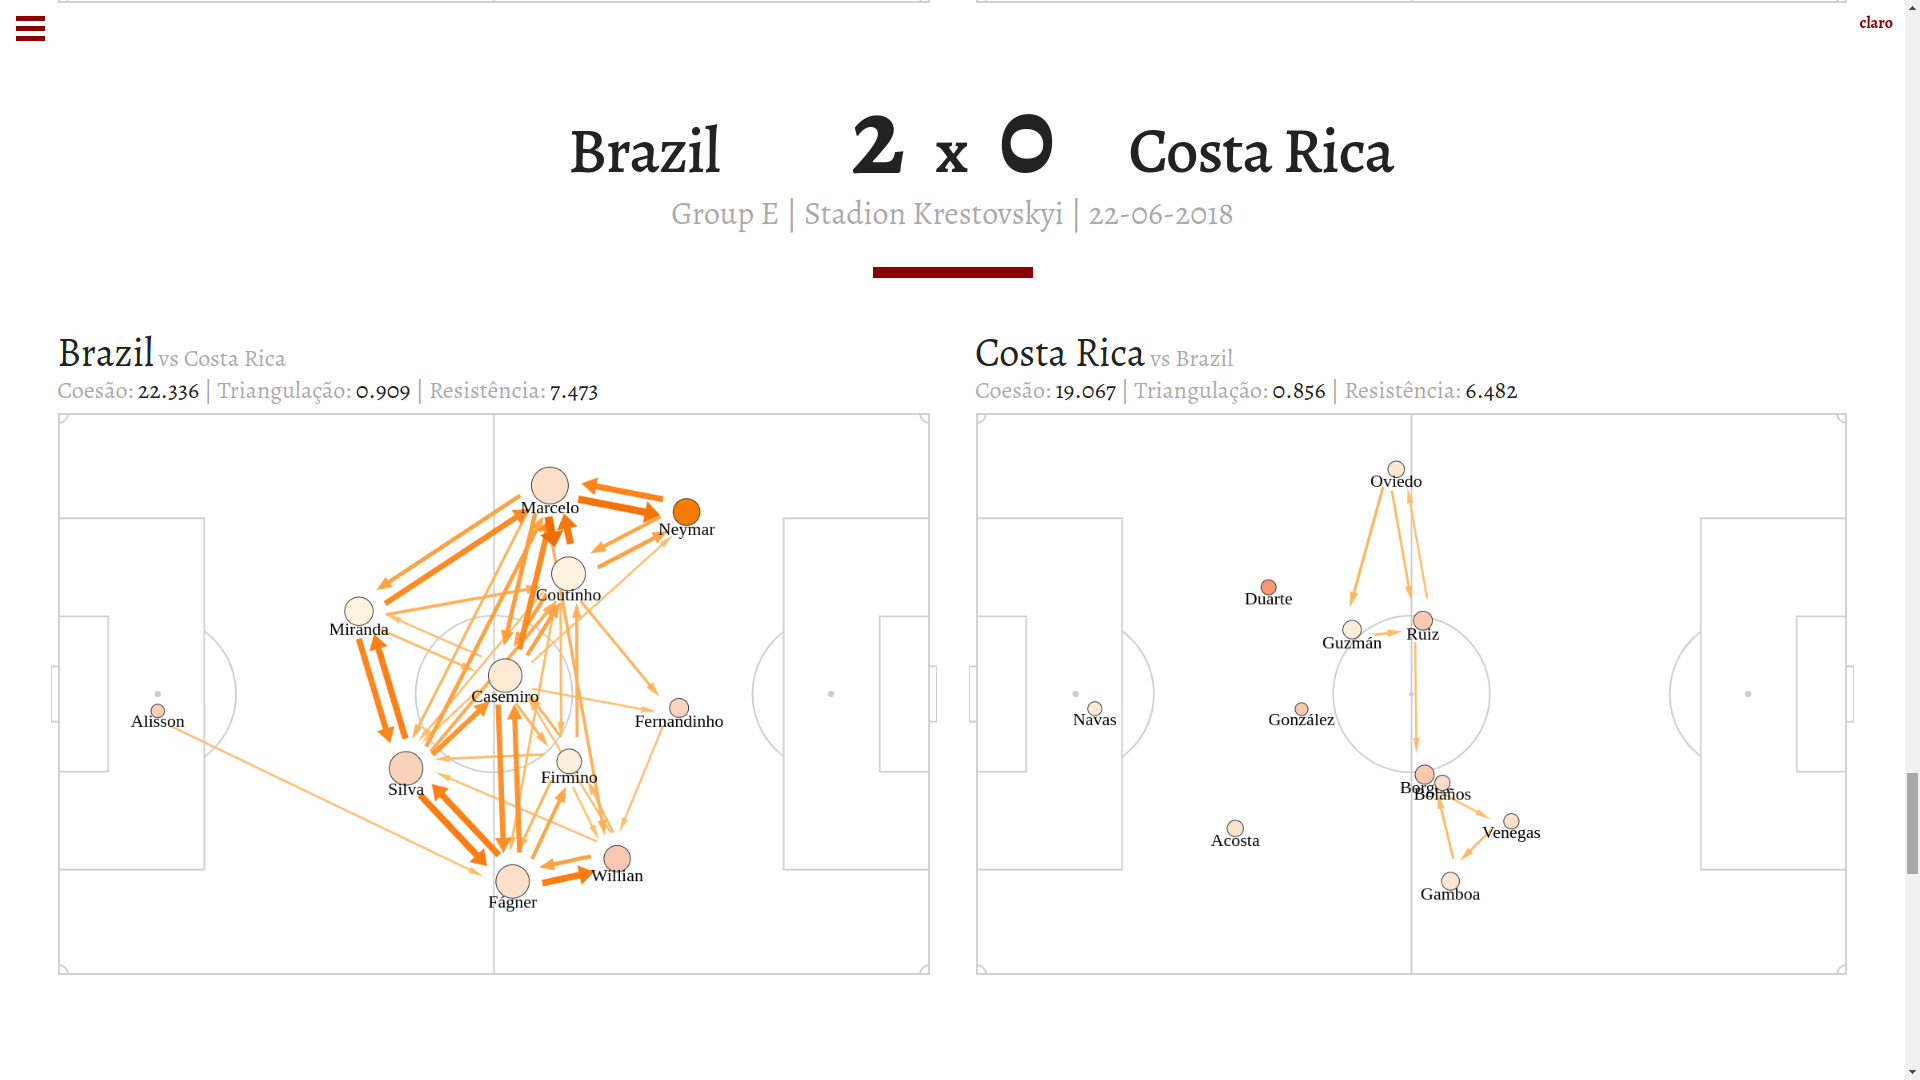The height and width of the screenshot is (1080, 1920).
Task: Select Casemiro's node in midfield
Action: point(505,676)
